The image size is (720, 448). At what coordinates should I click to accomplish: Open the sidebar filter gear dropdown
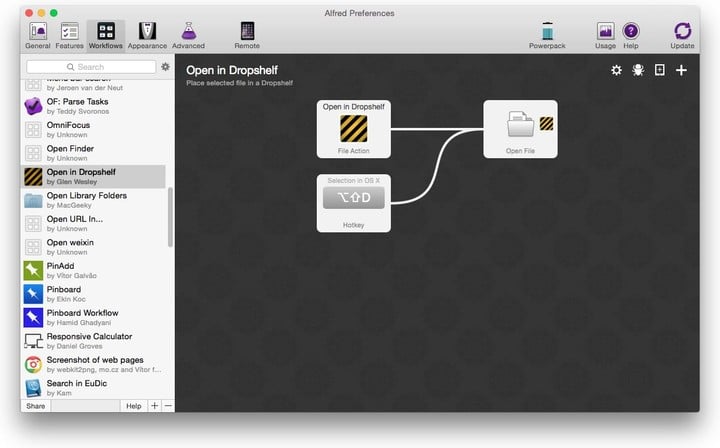coord(165,67)
